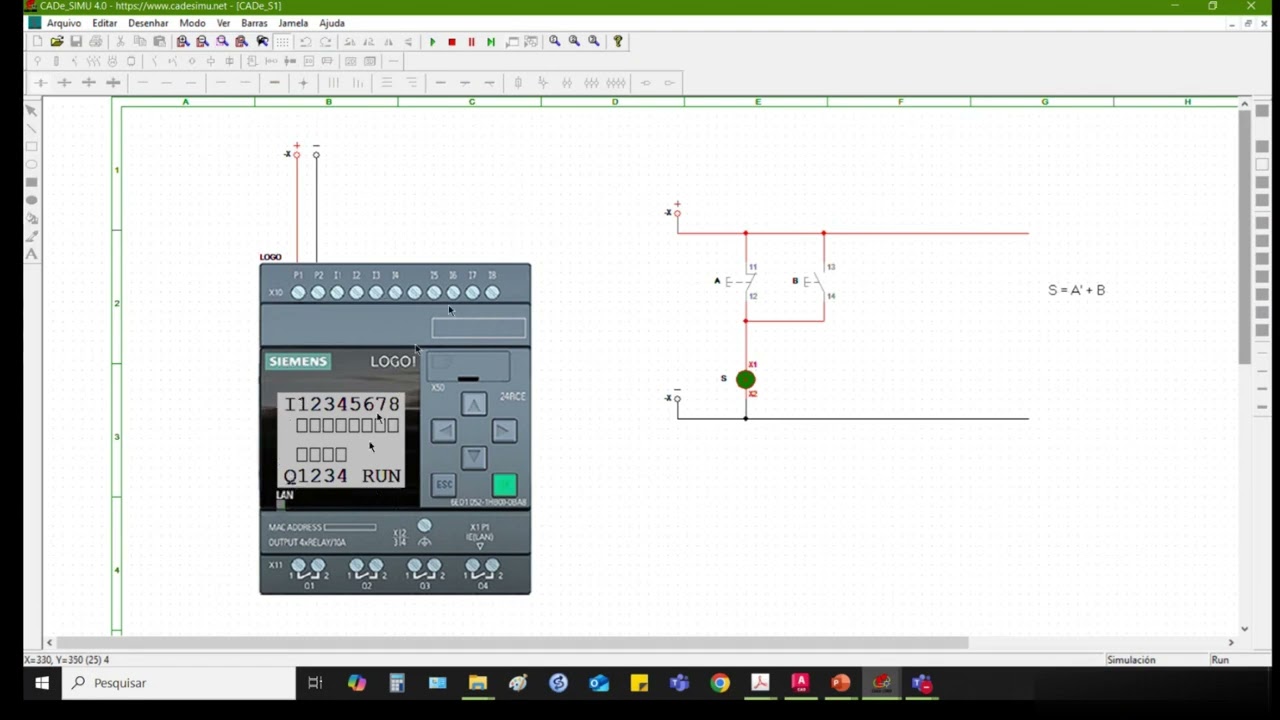The height and width of the screenshot is (720, 1280).
Task: Click the Q1 relay output terminals
Action: click(x=308, y=570)
